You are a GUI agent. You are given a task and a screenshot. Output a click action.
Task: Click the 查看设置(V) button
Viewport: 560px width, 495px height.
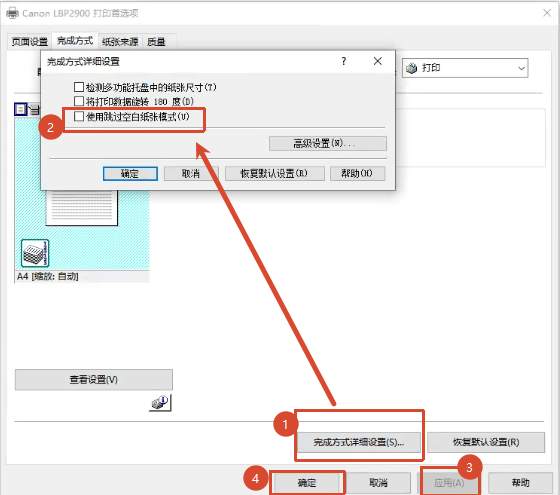[94, 379]
